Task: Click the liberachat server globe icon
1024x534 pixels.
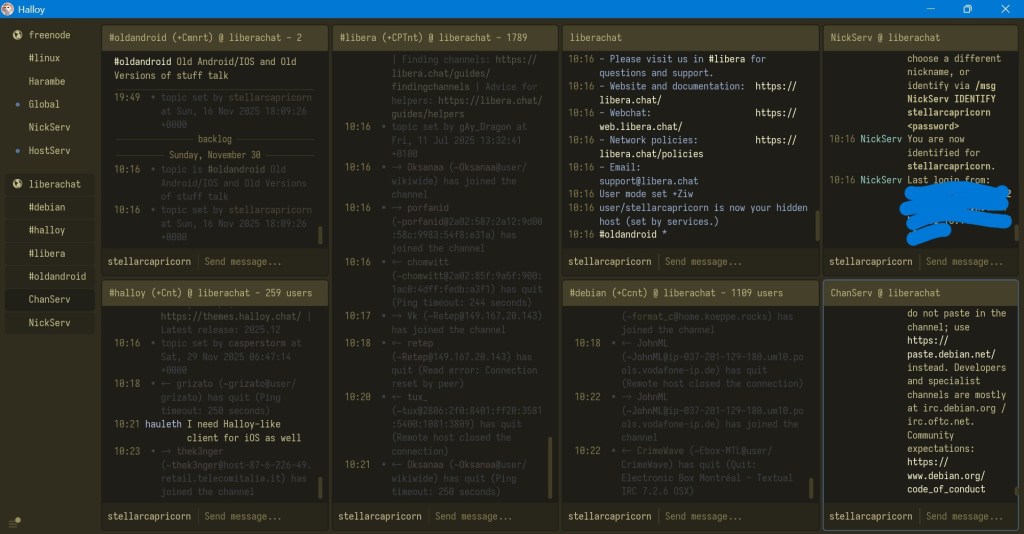Action: point(18,184)
